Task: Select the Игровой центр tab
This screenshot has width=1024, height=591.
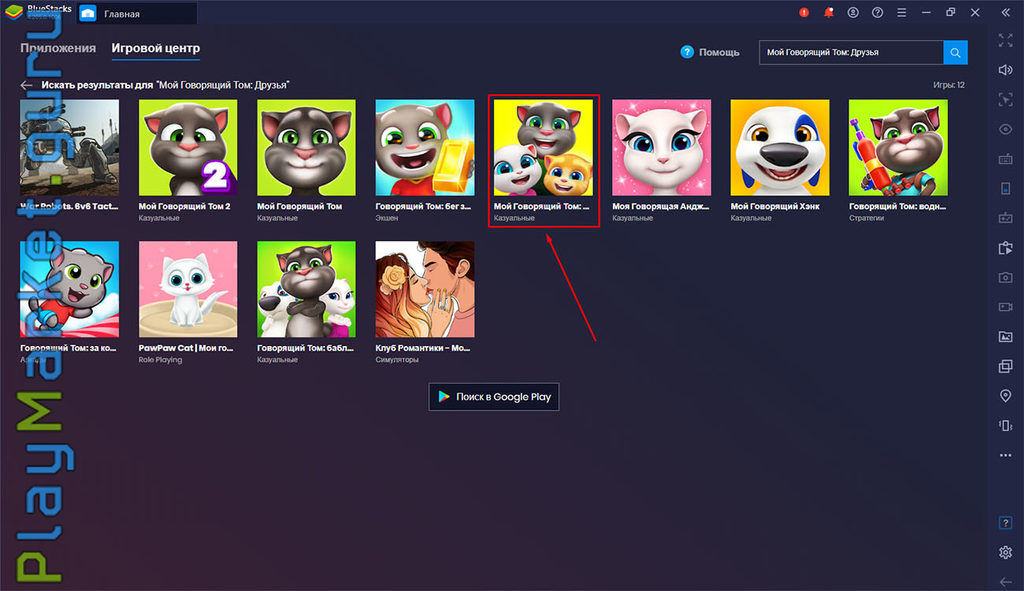Action: [155, 48]
